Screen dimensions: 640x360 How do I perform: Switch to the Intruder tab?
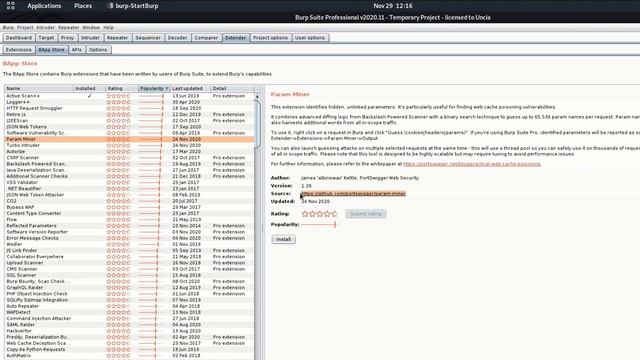click(90, 38)
